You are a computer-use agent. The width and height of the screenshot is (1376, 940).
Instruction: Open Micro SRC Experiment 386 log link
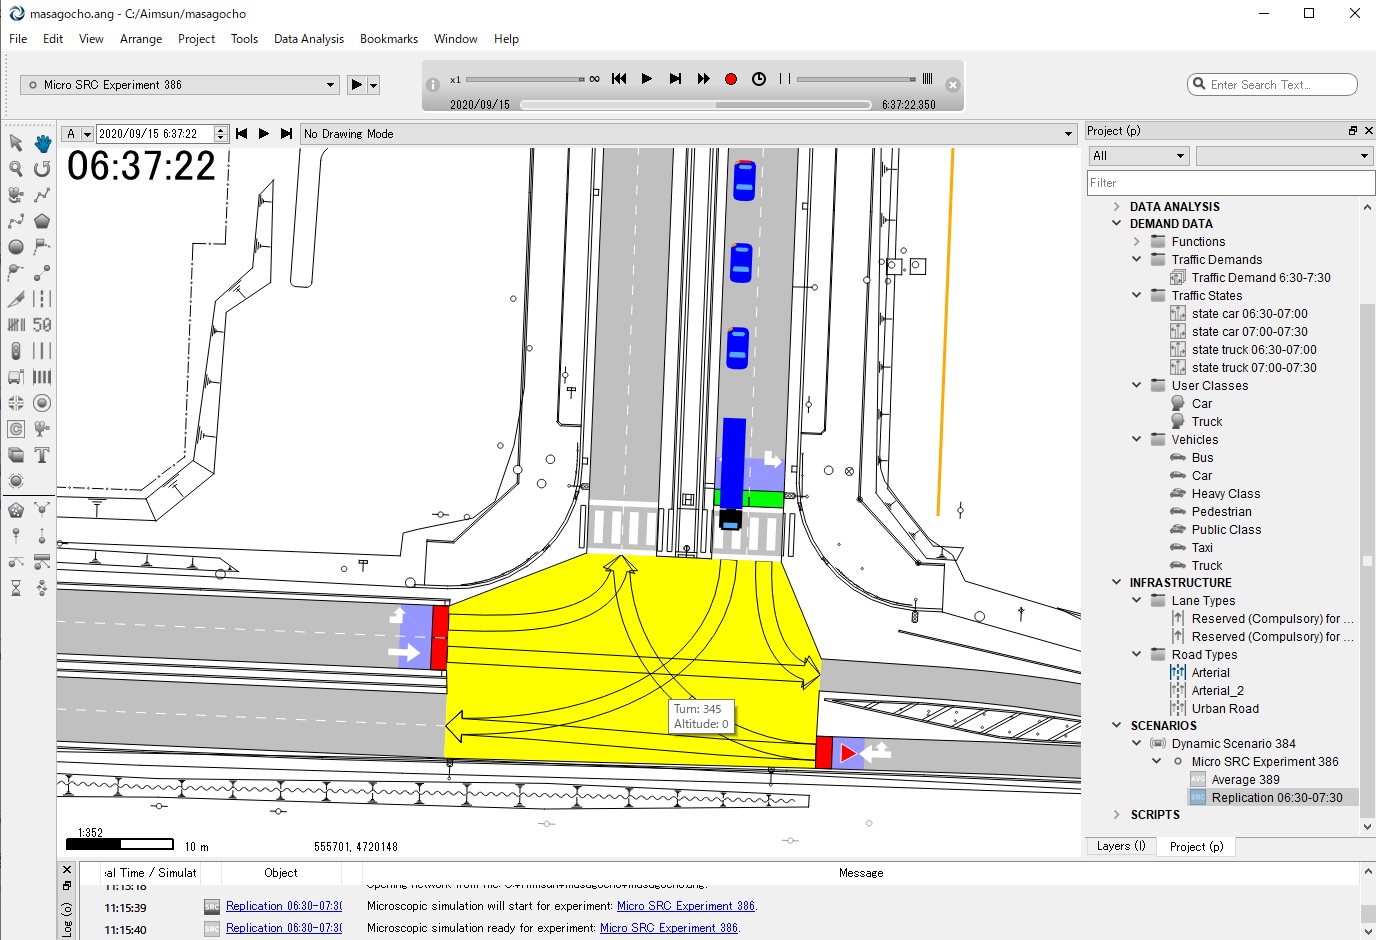click(x=685, y=906)
